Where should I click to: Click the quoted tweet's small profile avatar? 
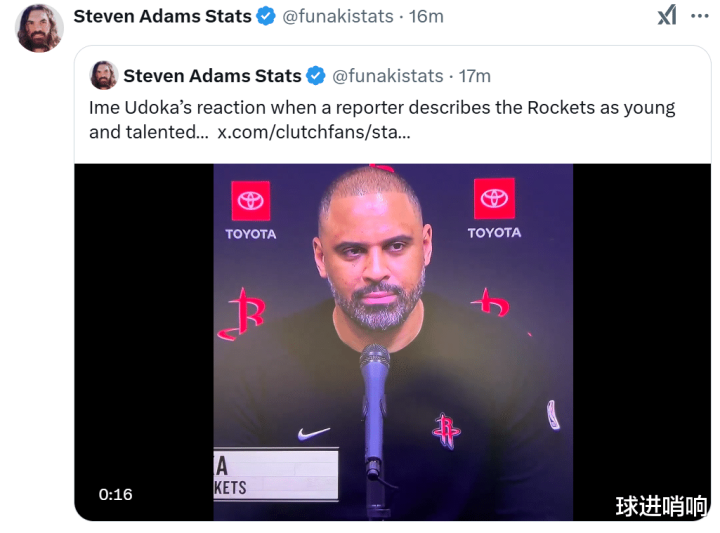104,76
